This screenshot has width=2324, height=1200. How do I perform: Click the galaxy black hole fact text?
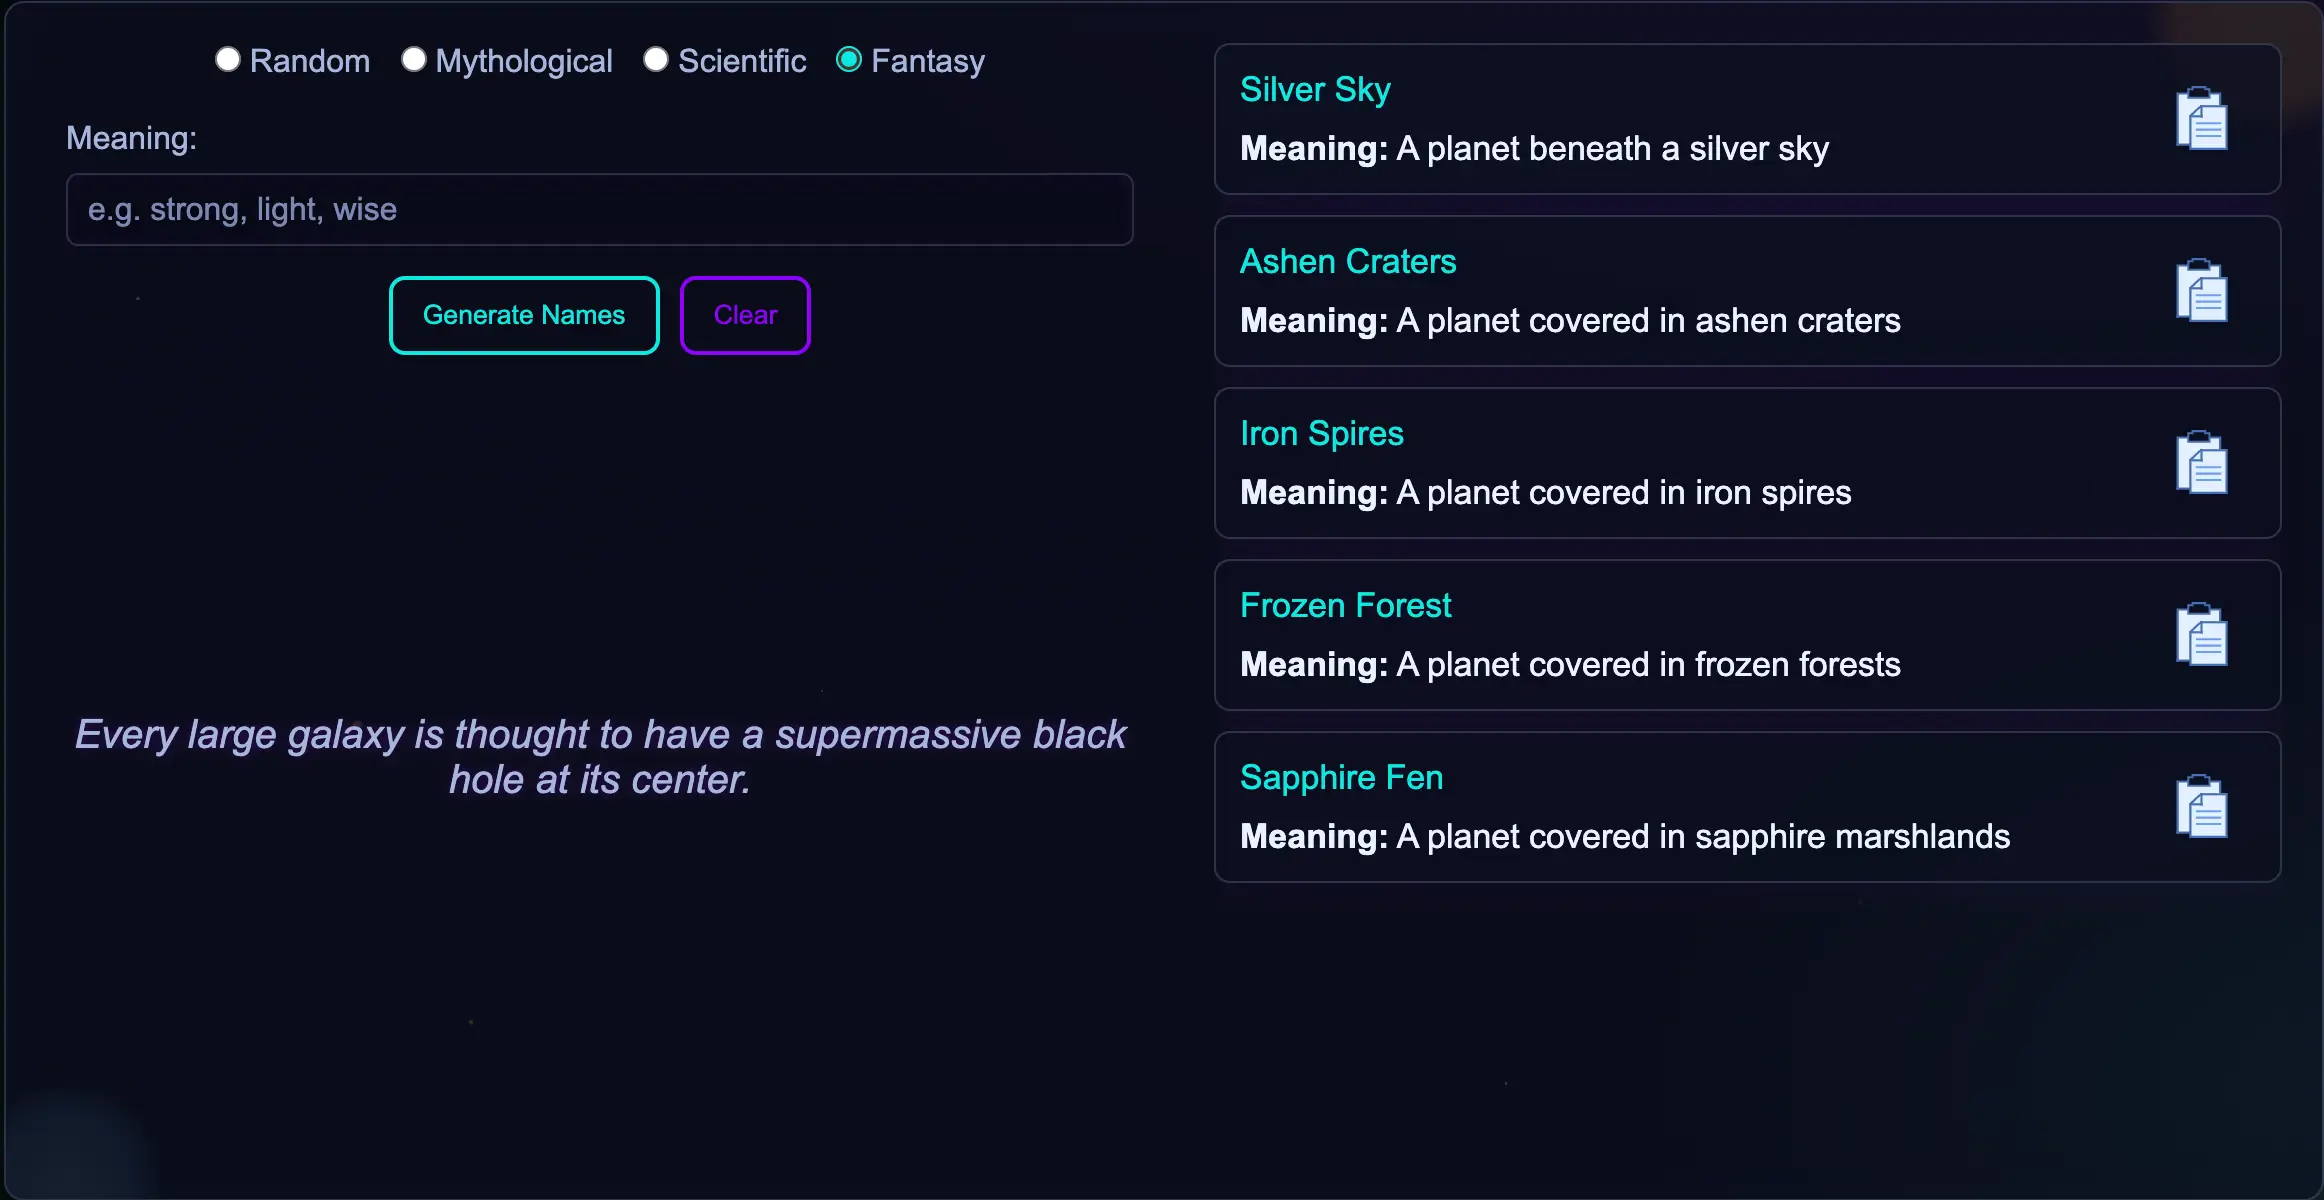click(600, 756)
